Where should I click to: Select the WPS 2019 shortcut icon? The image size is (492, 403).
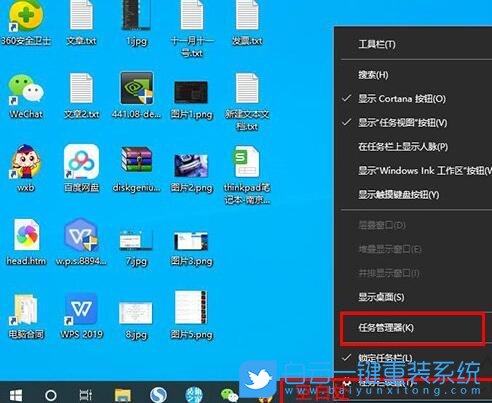pos(81,316)
